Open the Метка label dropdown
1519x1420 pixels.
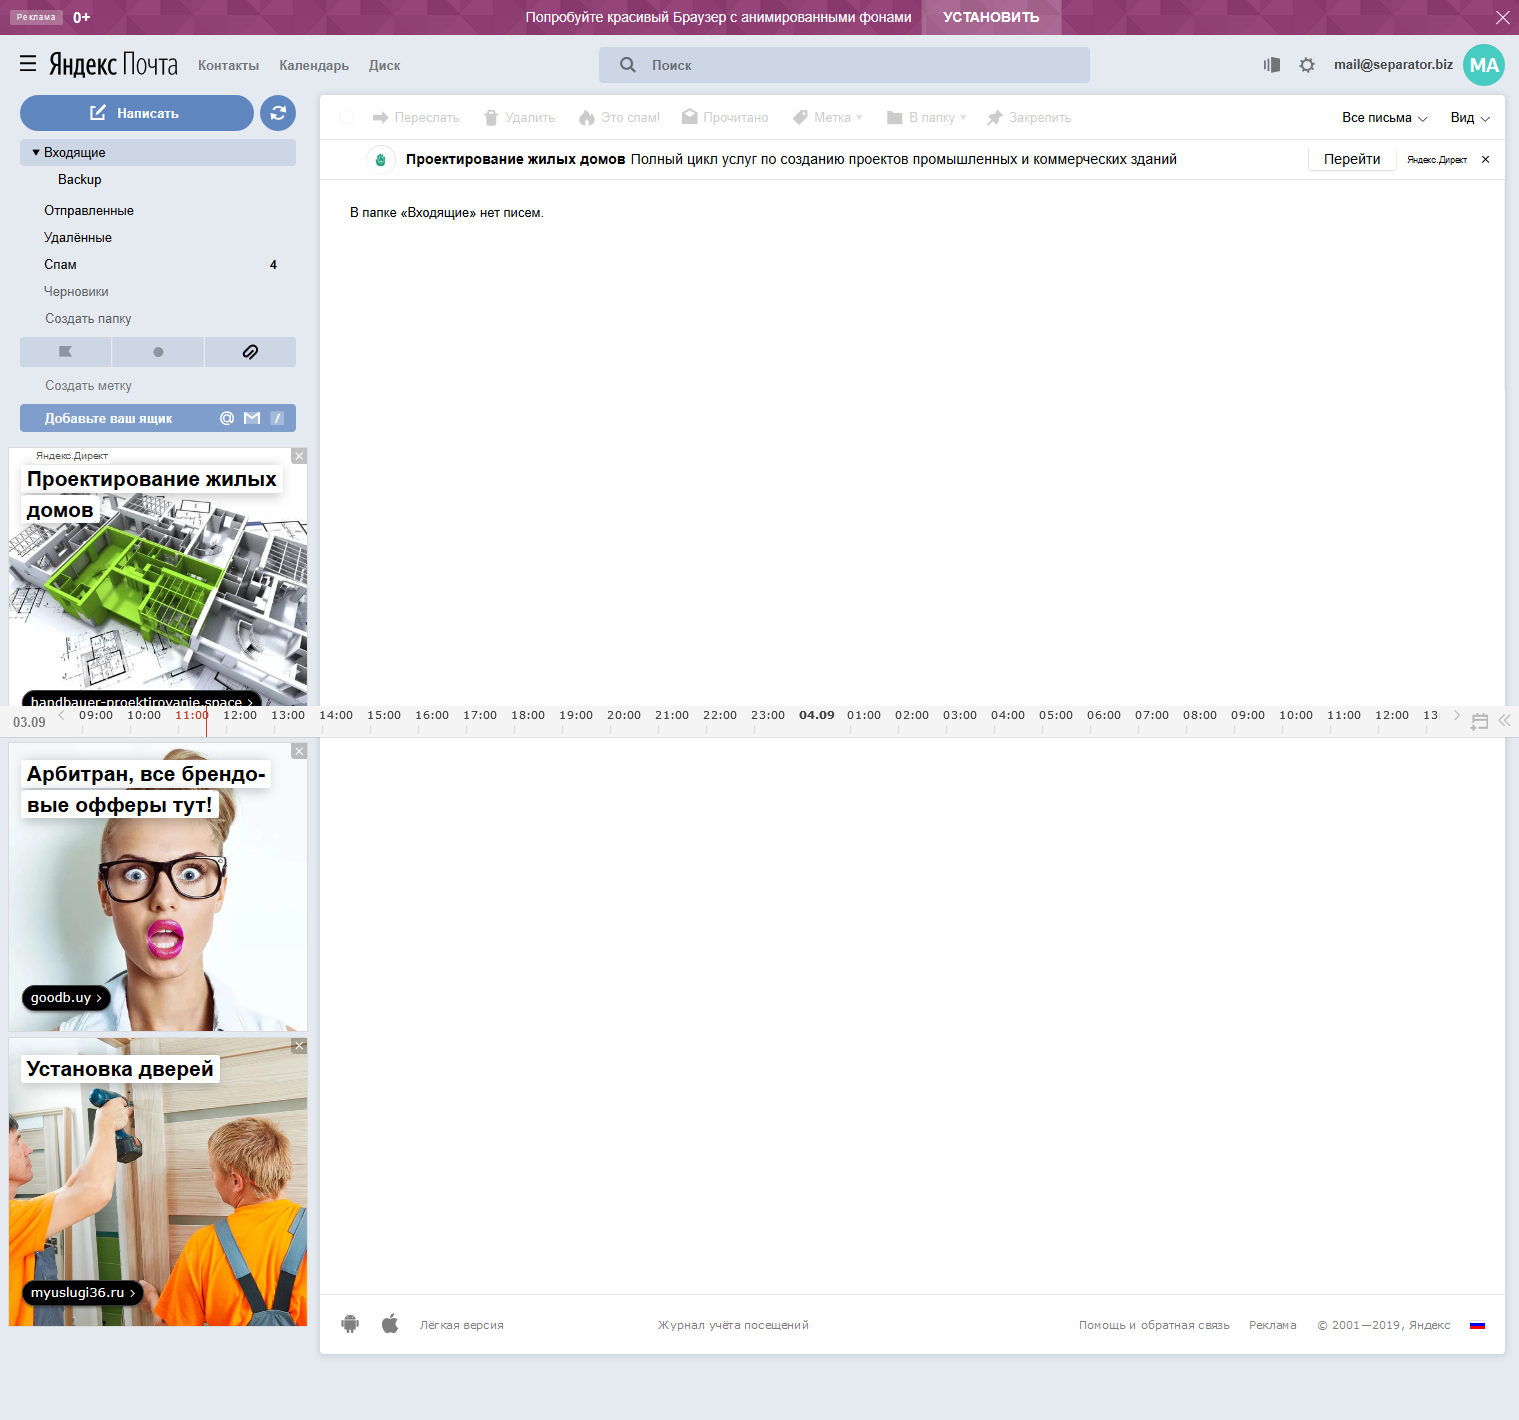pyautogui.click(x=828, y=117)
